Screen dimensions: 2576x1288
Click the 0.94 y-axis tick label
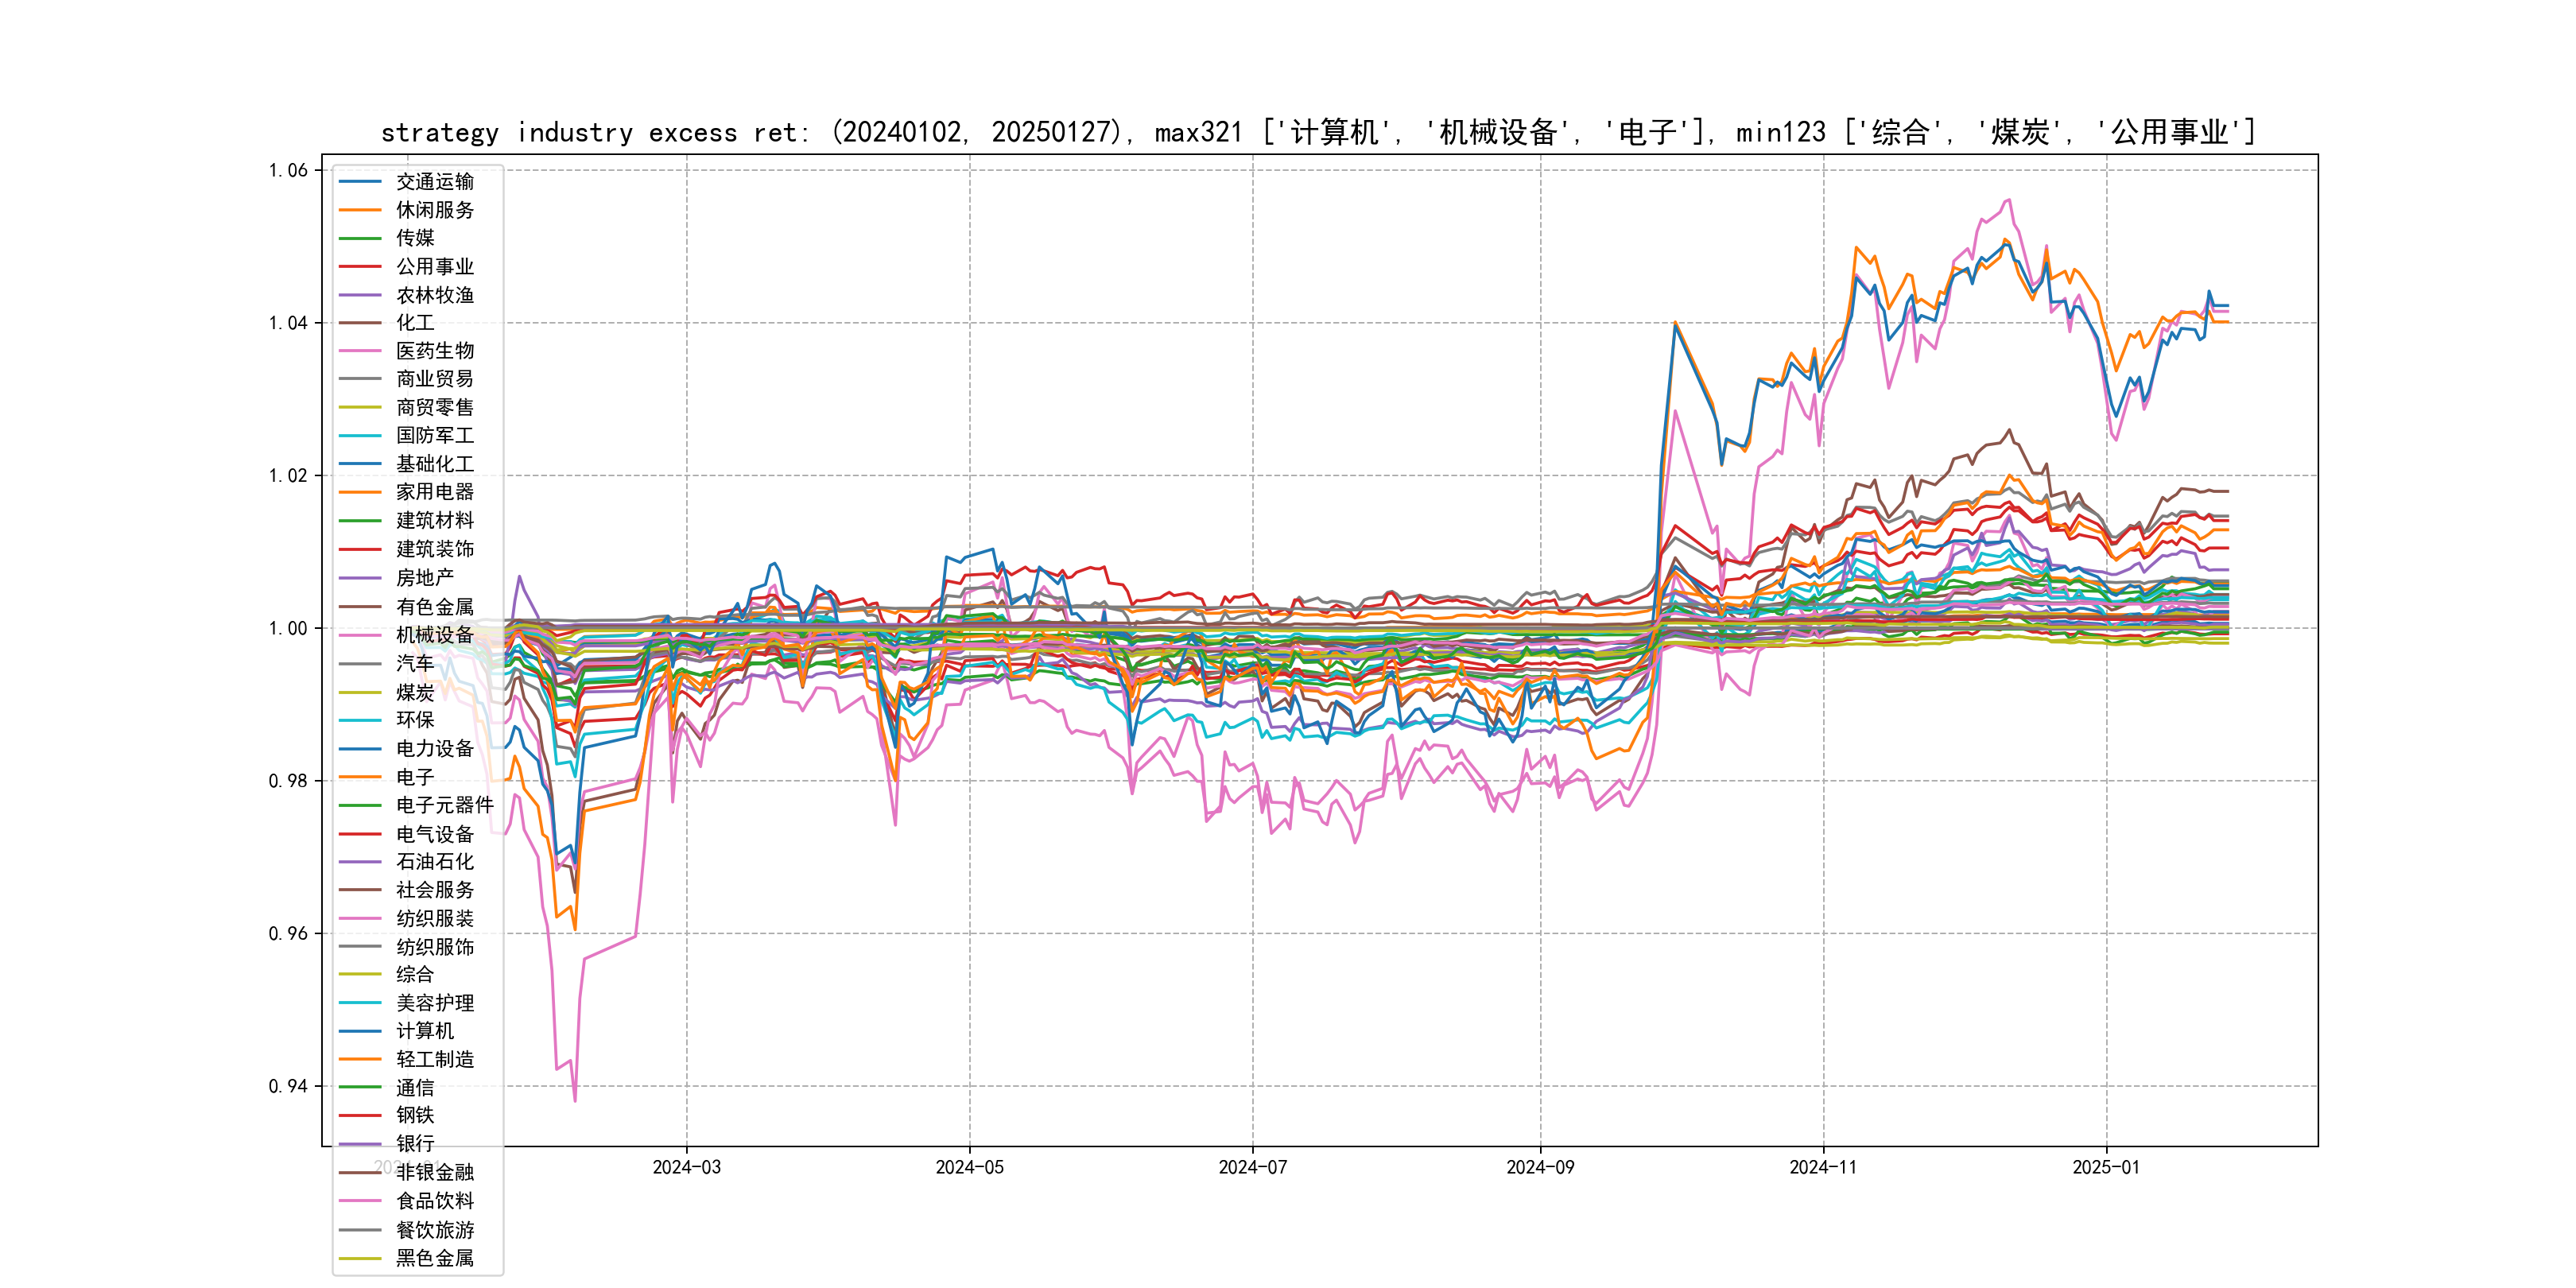[288, 1086]
